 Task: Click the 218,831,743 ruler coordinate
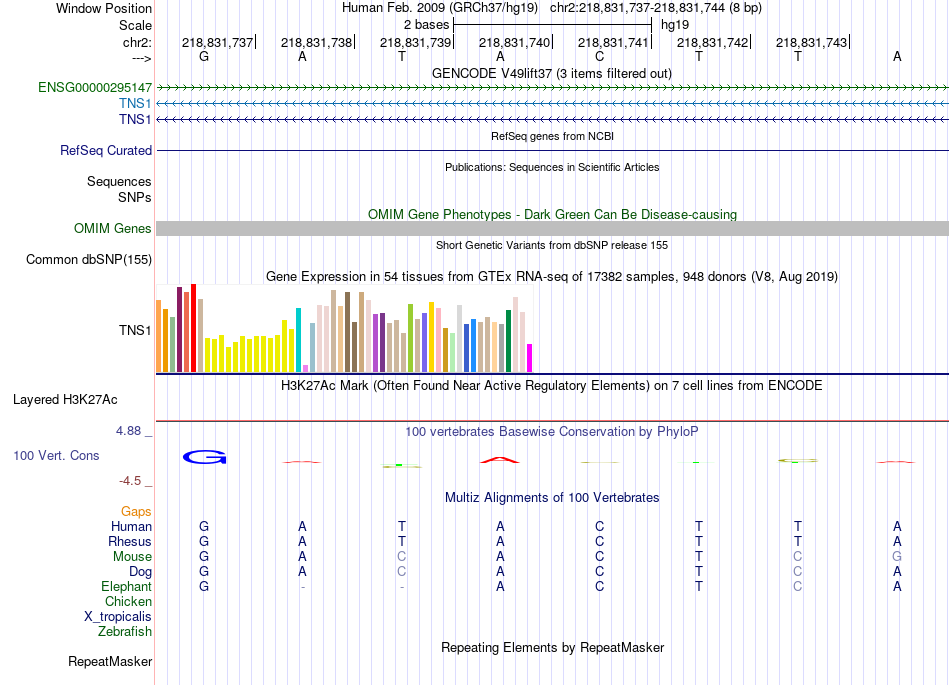811,42
